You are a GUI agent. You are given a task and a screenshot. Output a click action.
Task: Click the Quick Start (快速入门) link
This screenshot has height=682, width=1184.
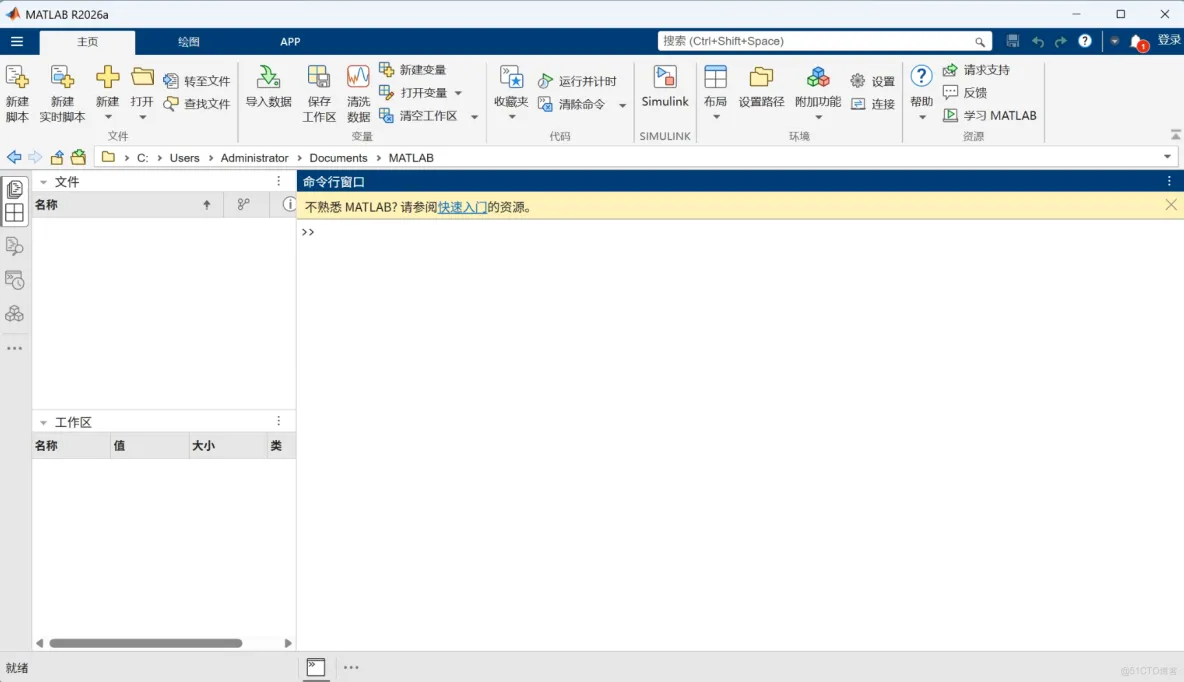pos(462,207)
